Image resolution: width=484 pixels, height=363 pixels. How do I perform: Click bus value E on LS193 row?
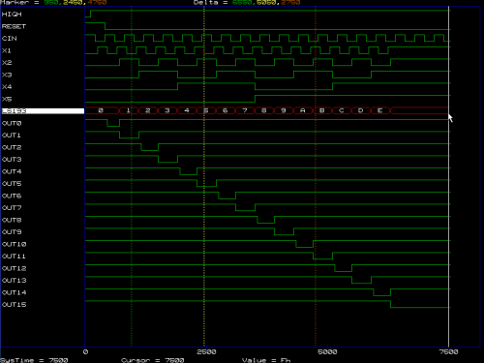click(380, 110)
